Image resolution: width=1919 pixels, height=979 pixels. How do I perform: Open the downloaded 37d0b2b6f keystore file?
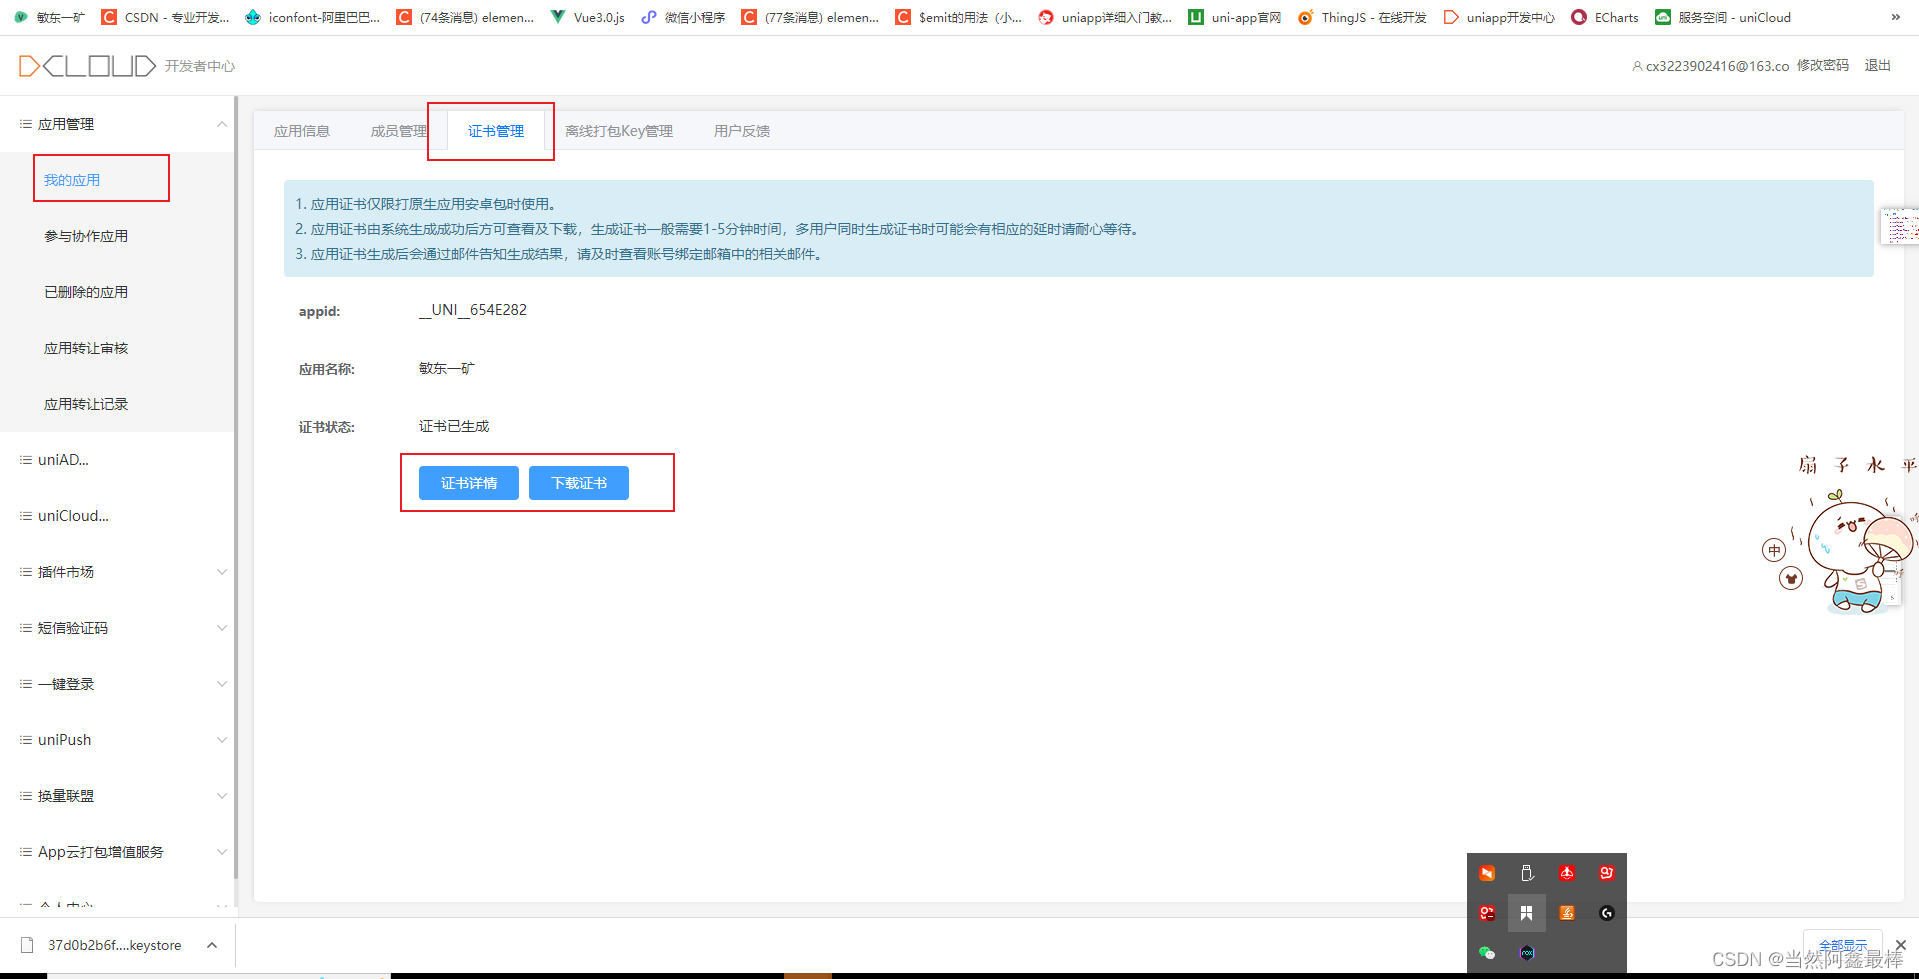[113, 944]
